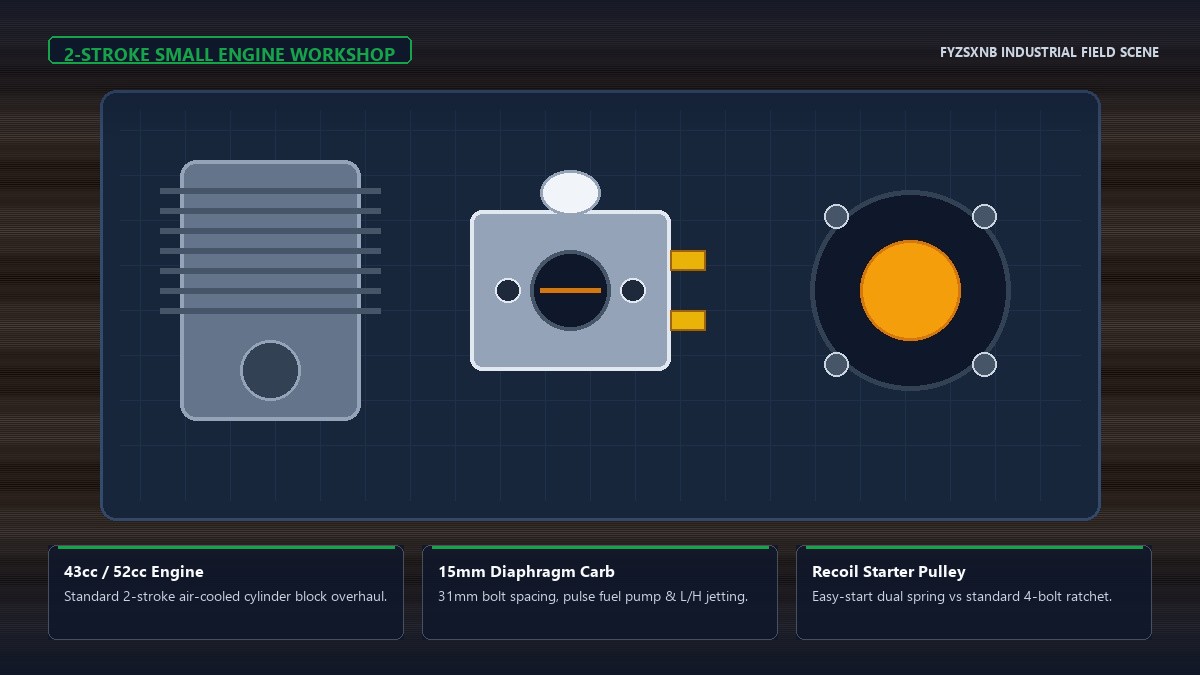Screen dimensions: 1200x675
Task: Click the carburetor's left mounting bolt hole
Action: (x=508, y=290)
